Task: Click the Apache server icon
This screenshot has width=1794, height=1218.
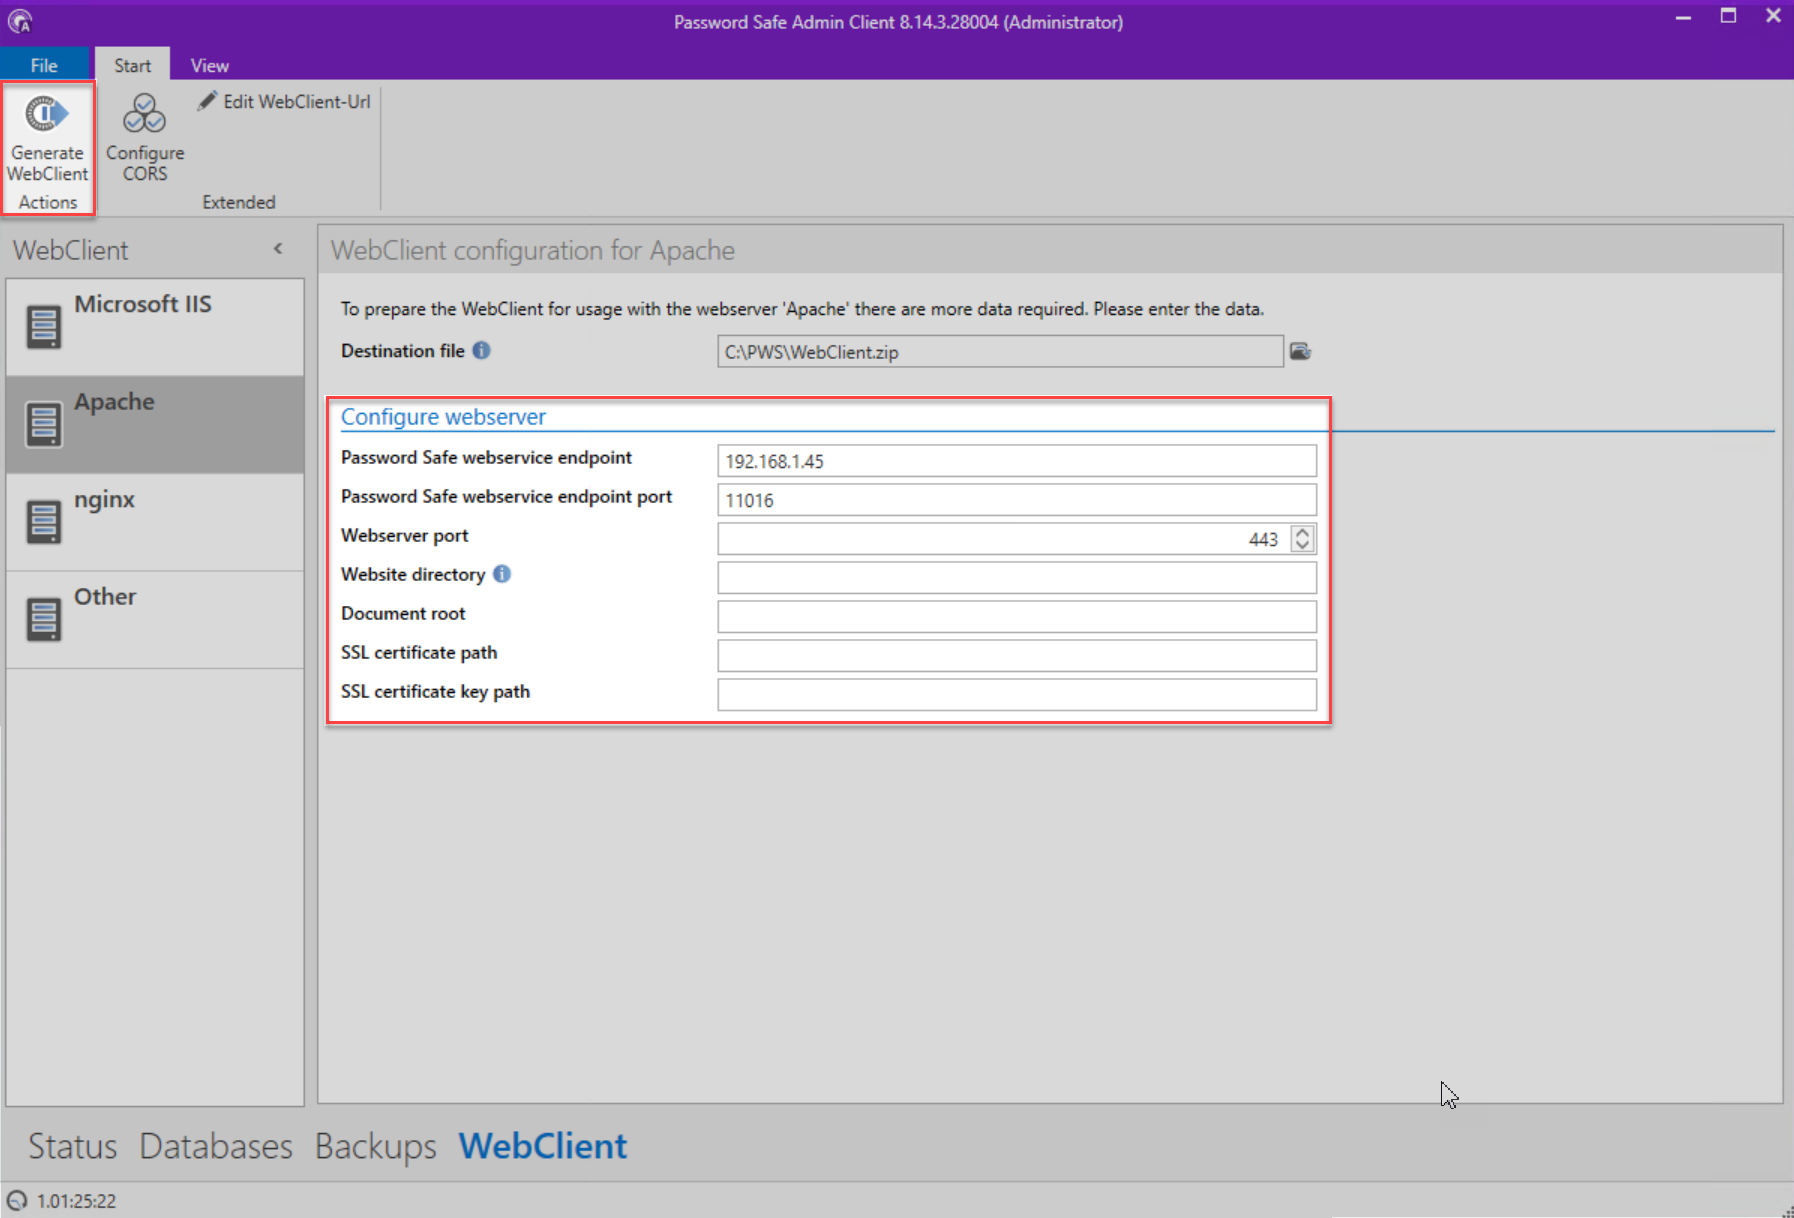Action: (43, 425)
